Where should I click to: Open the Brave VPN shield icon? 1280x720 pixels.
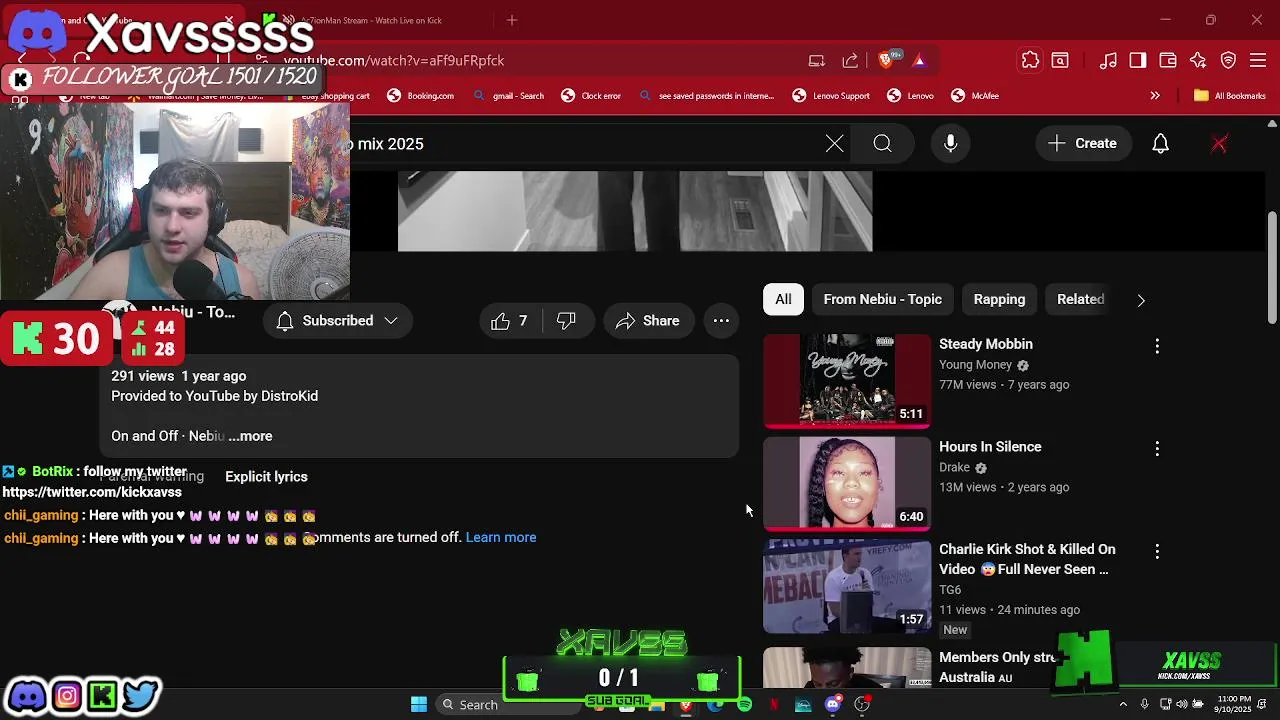(x=1229, y=60)
